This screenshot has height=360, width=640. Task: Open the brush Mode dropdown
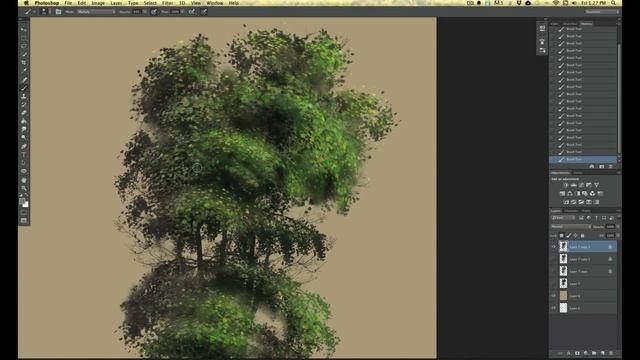point(96,12)
